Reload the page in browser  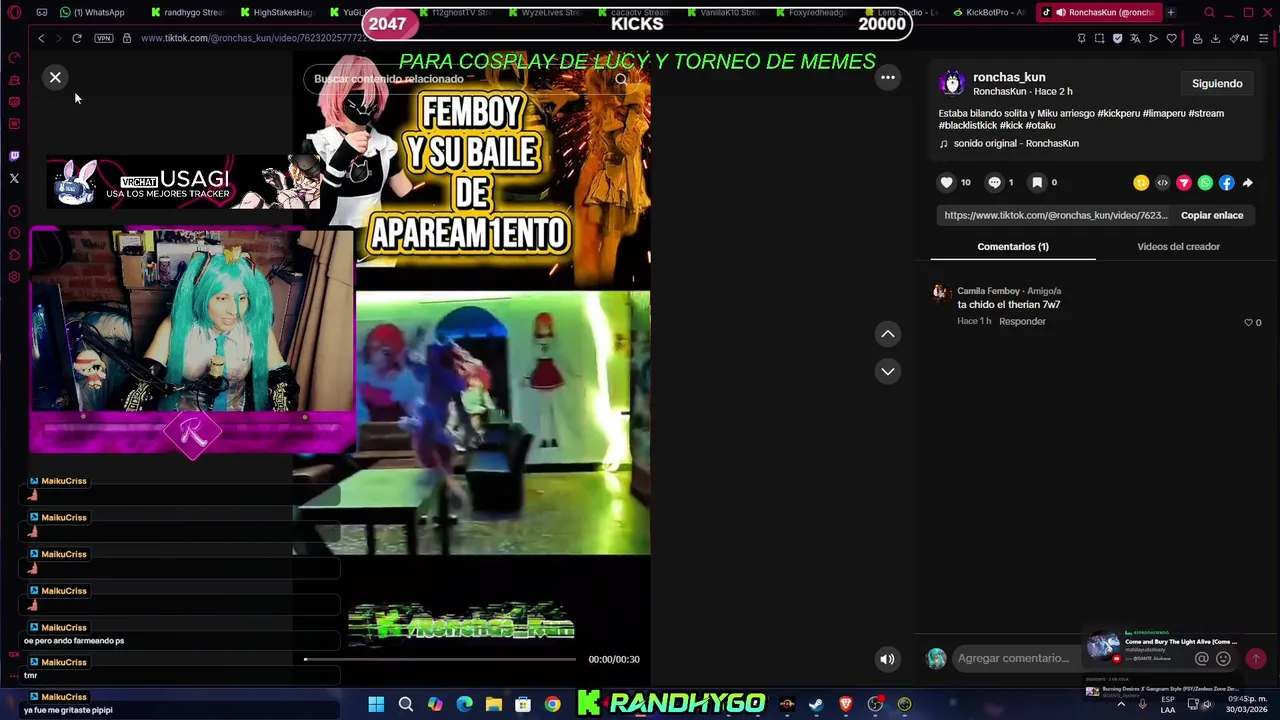pyautogui.click(x=76, y=38)
